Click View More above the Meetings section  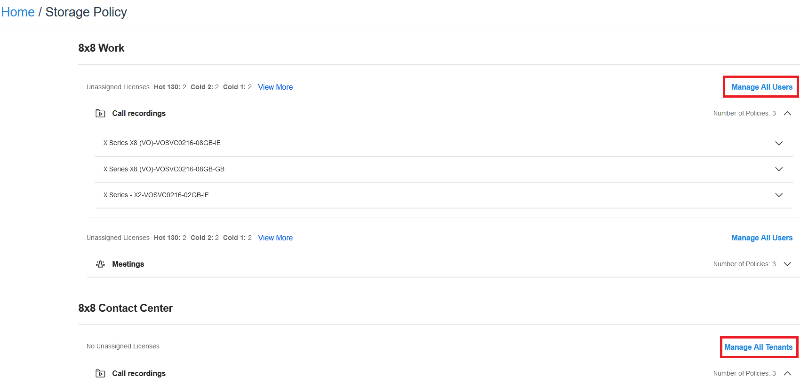click(276, 238)
